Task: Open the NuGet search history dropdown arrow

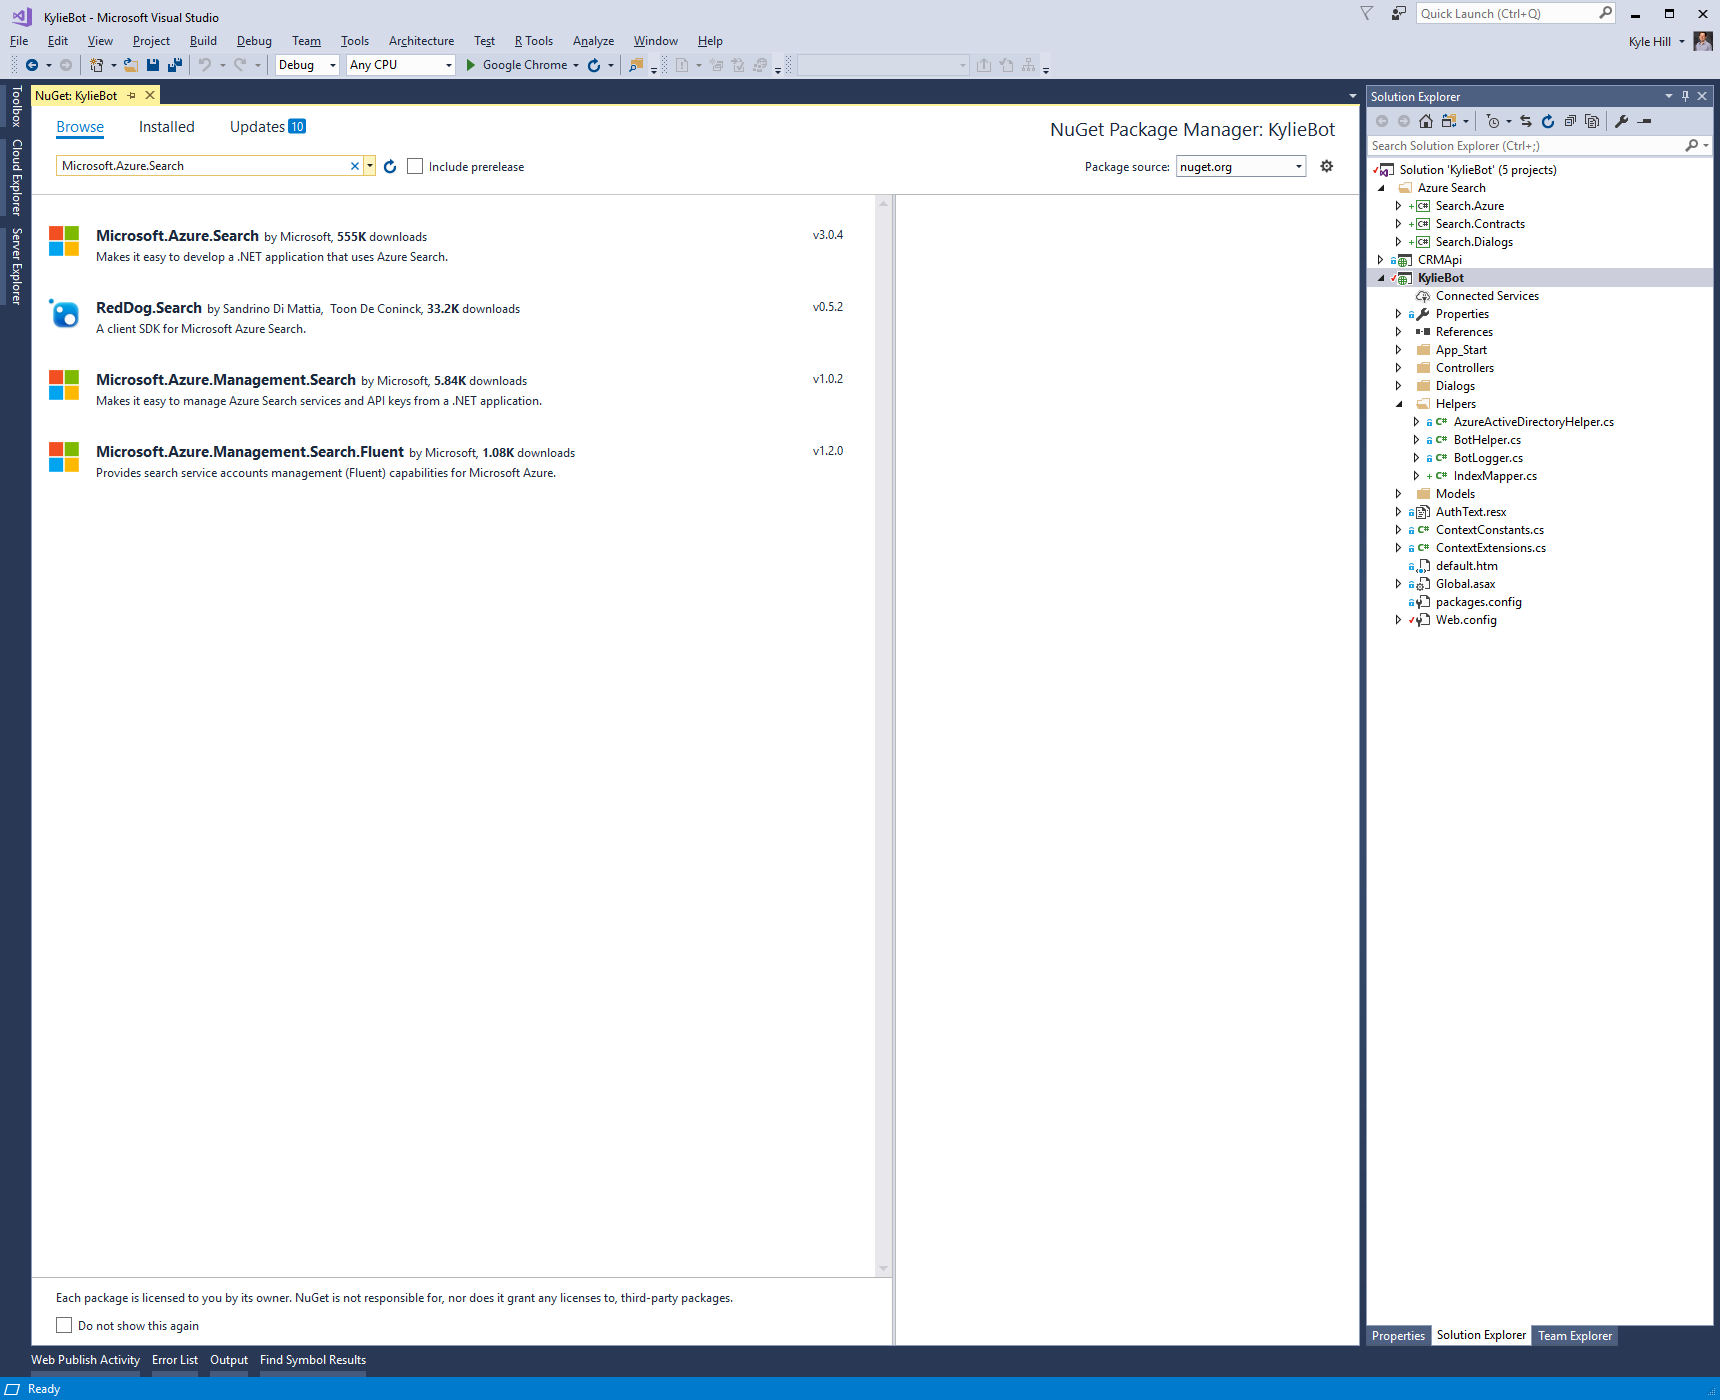Action: pyautogui.click(x=370, y=166)
